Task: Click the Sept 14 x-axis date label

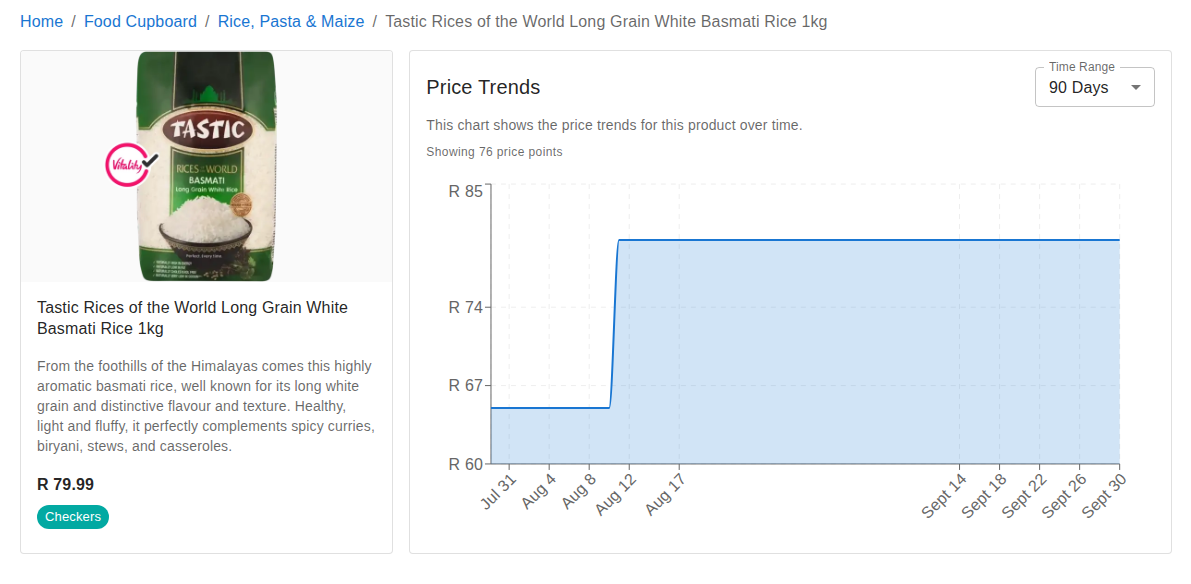Action: point(944,495)
